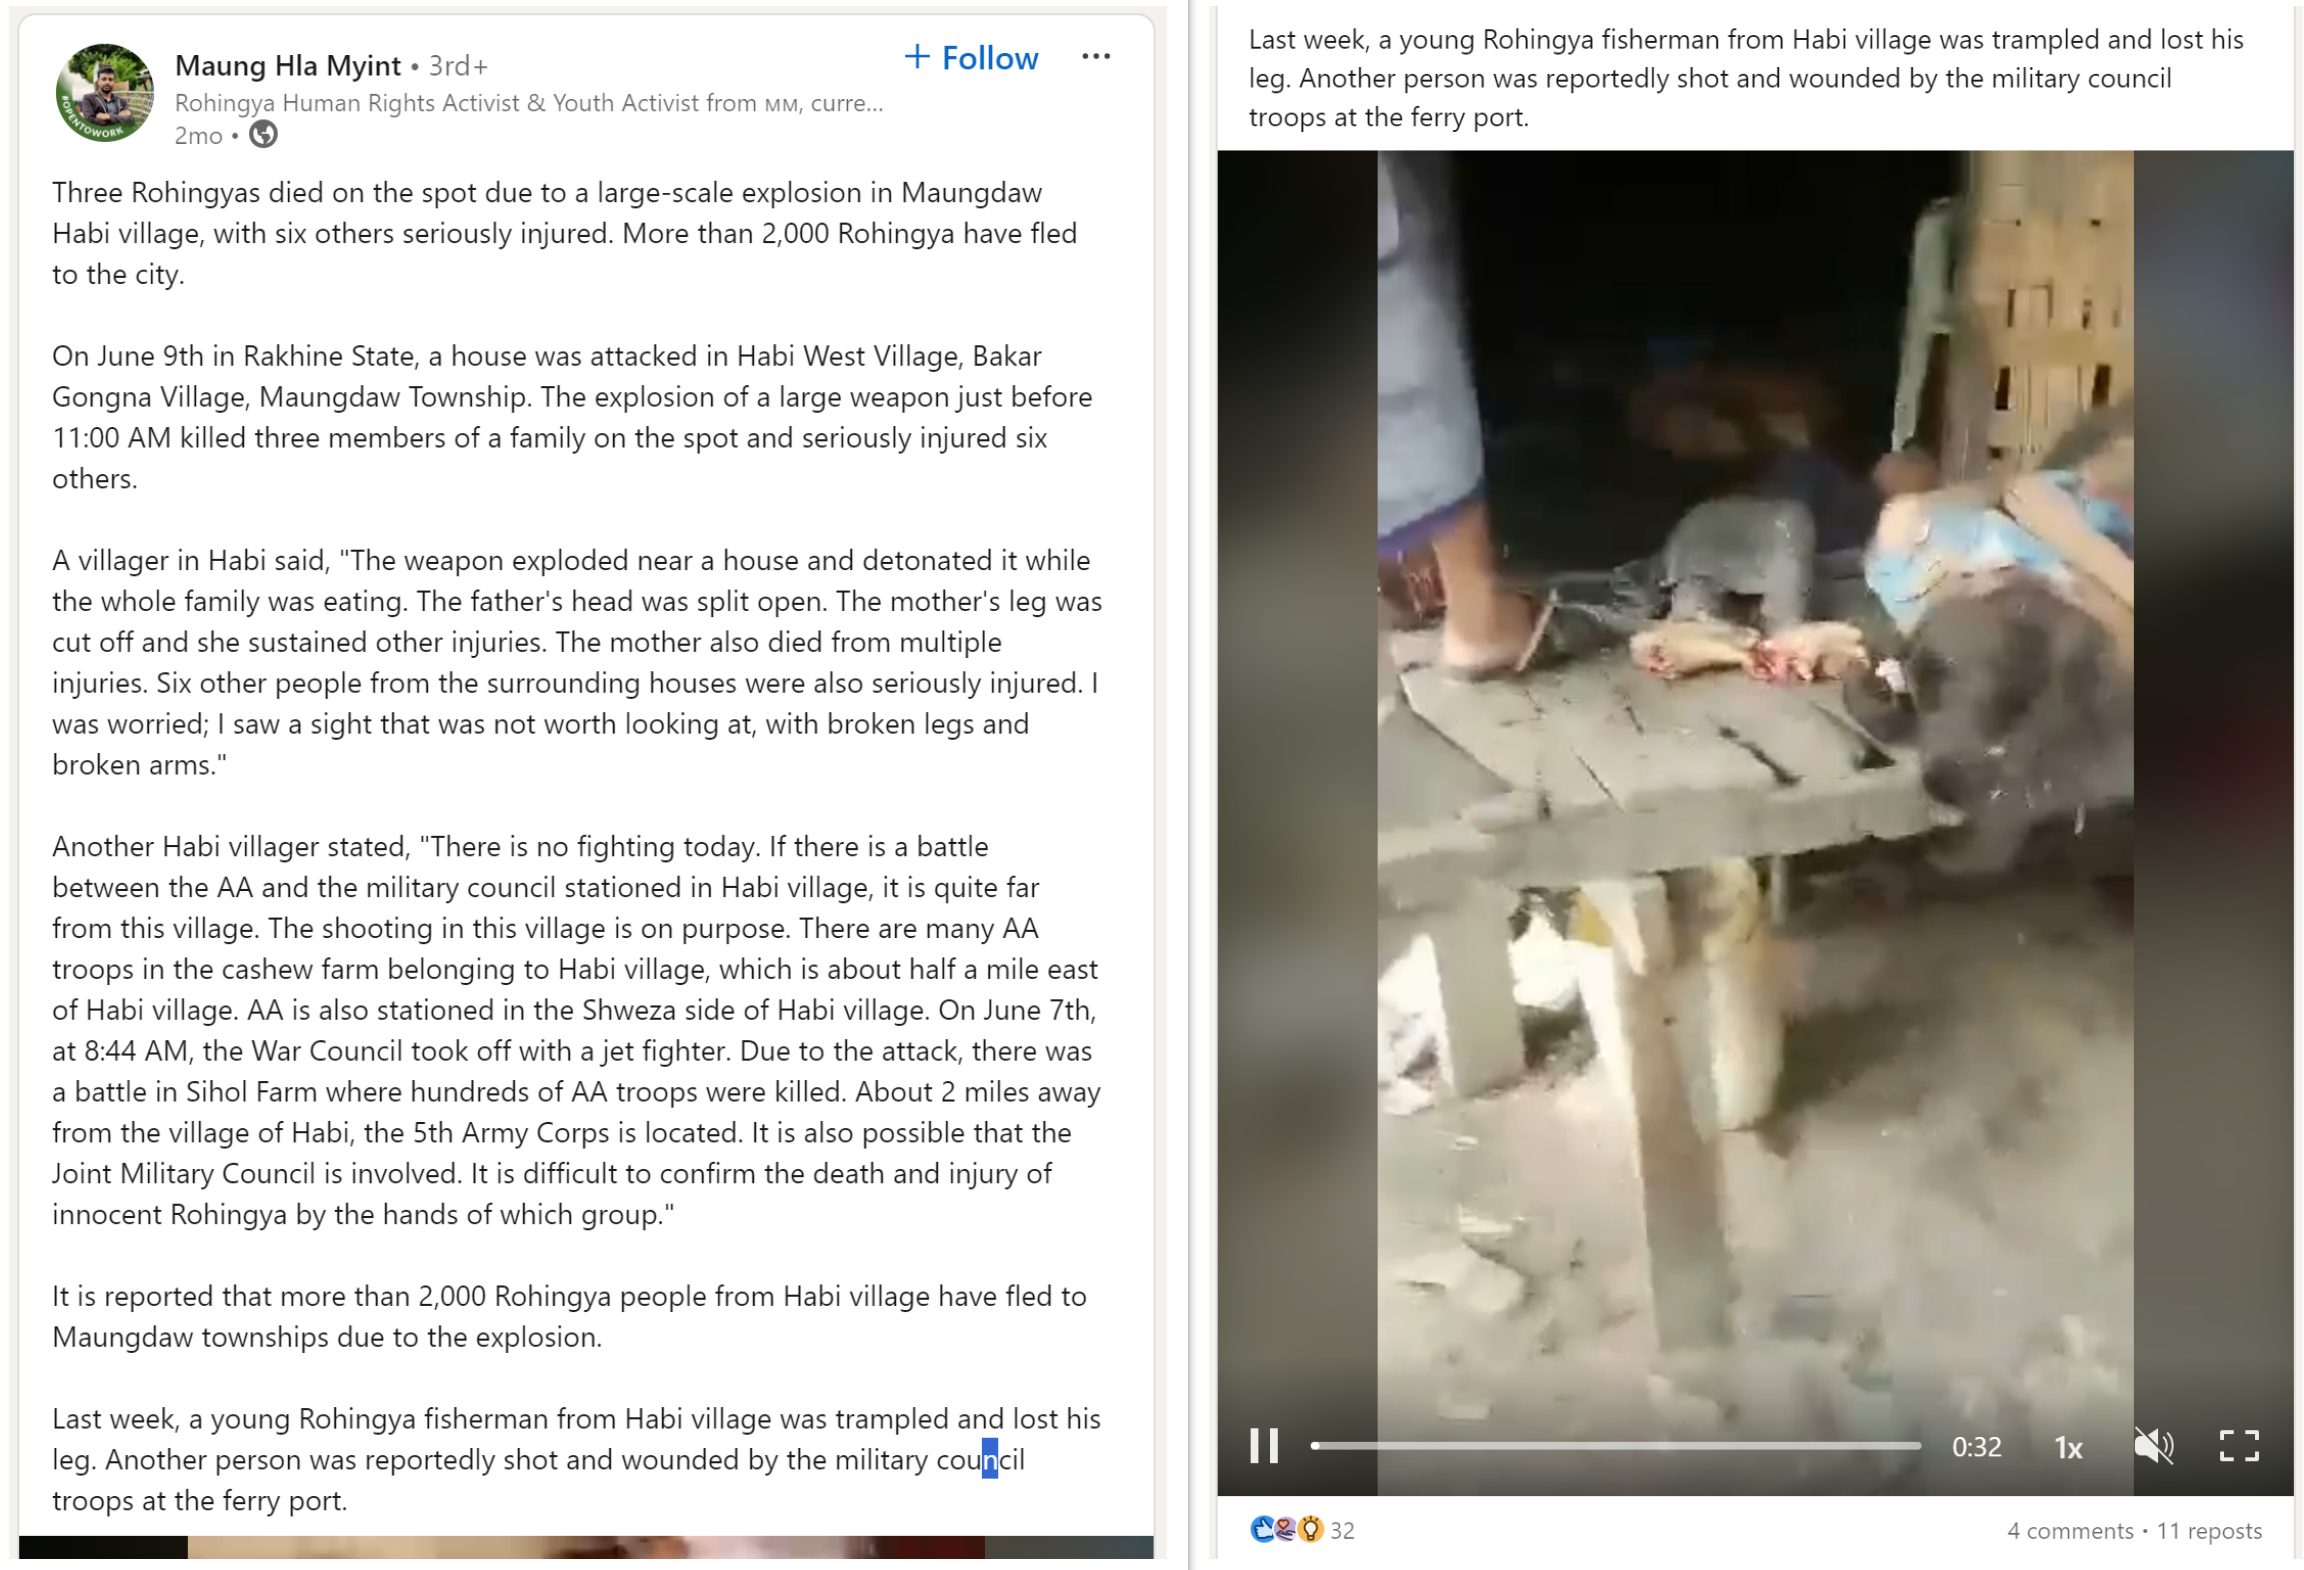
Task: View the 11 reposts
Action: [x=2209, y=1531]
